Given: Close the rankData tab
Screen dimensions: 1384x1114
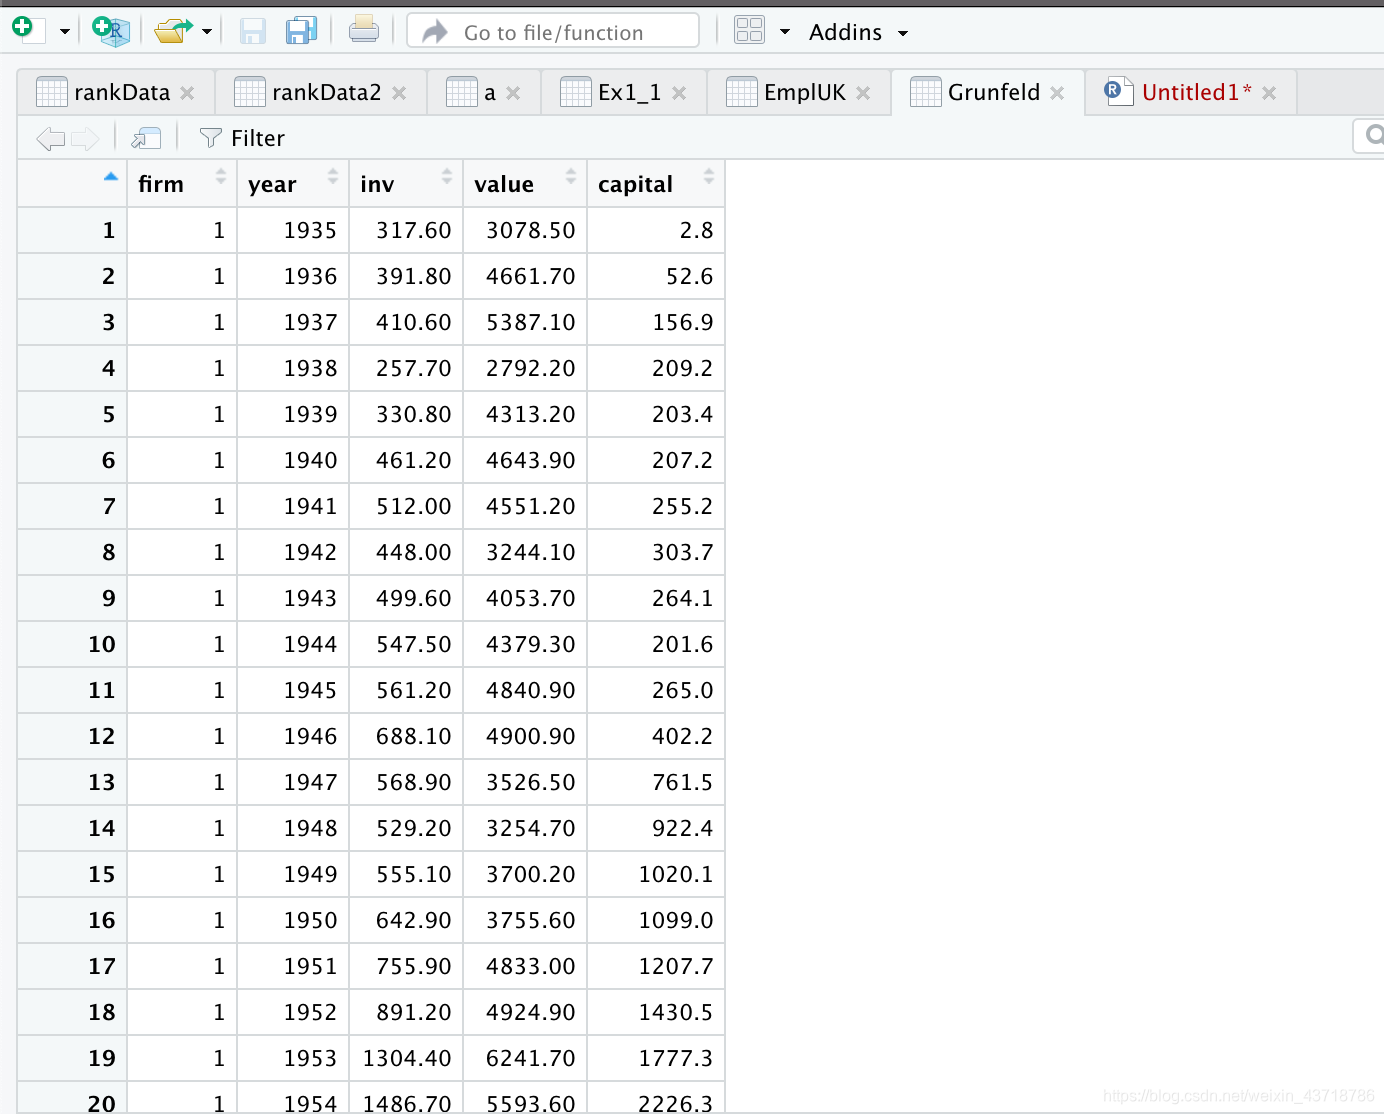Looking at the screenshot, I should (x=187, y=93).
